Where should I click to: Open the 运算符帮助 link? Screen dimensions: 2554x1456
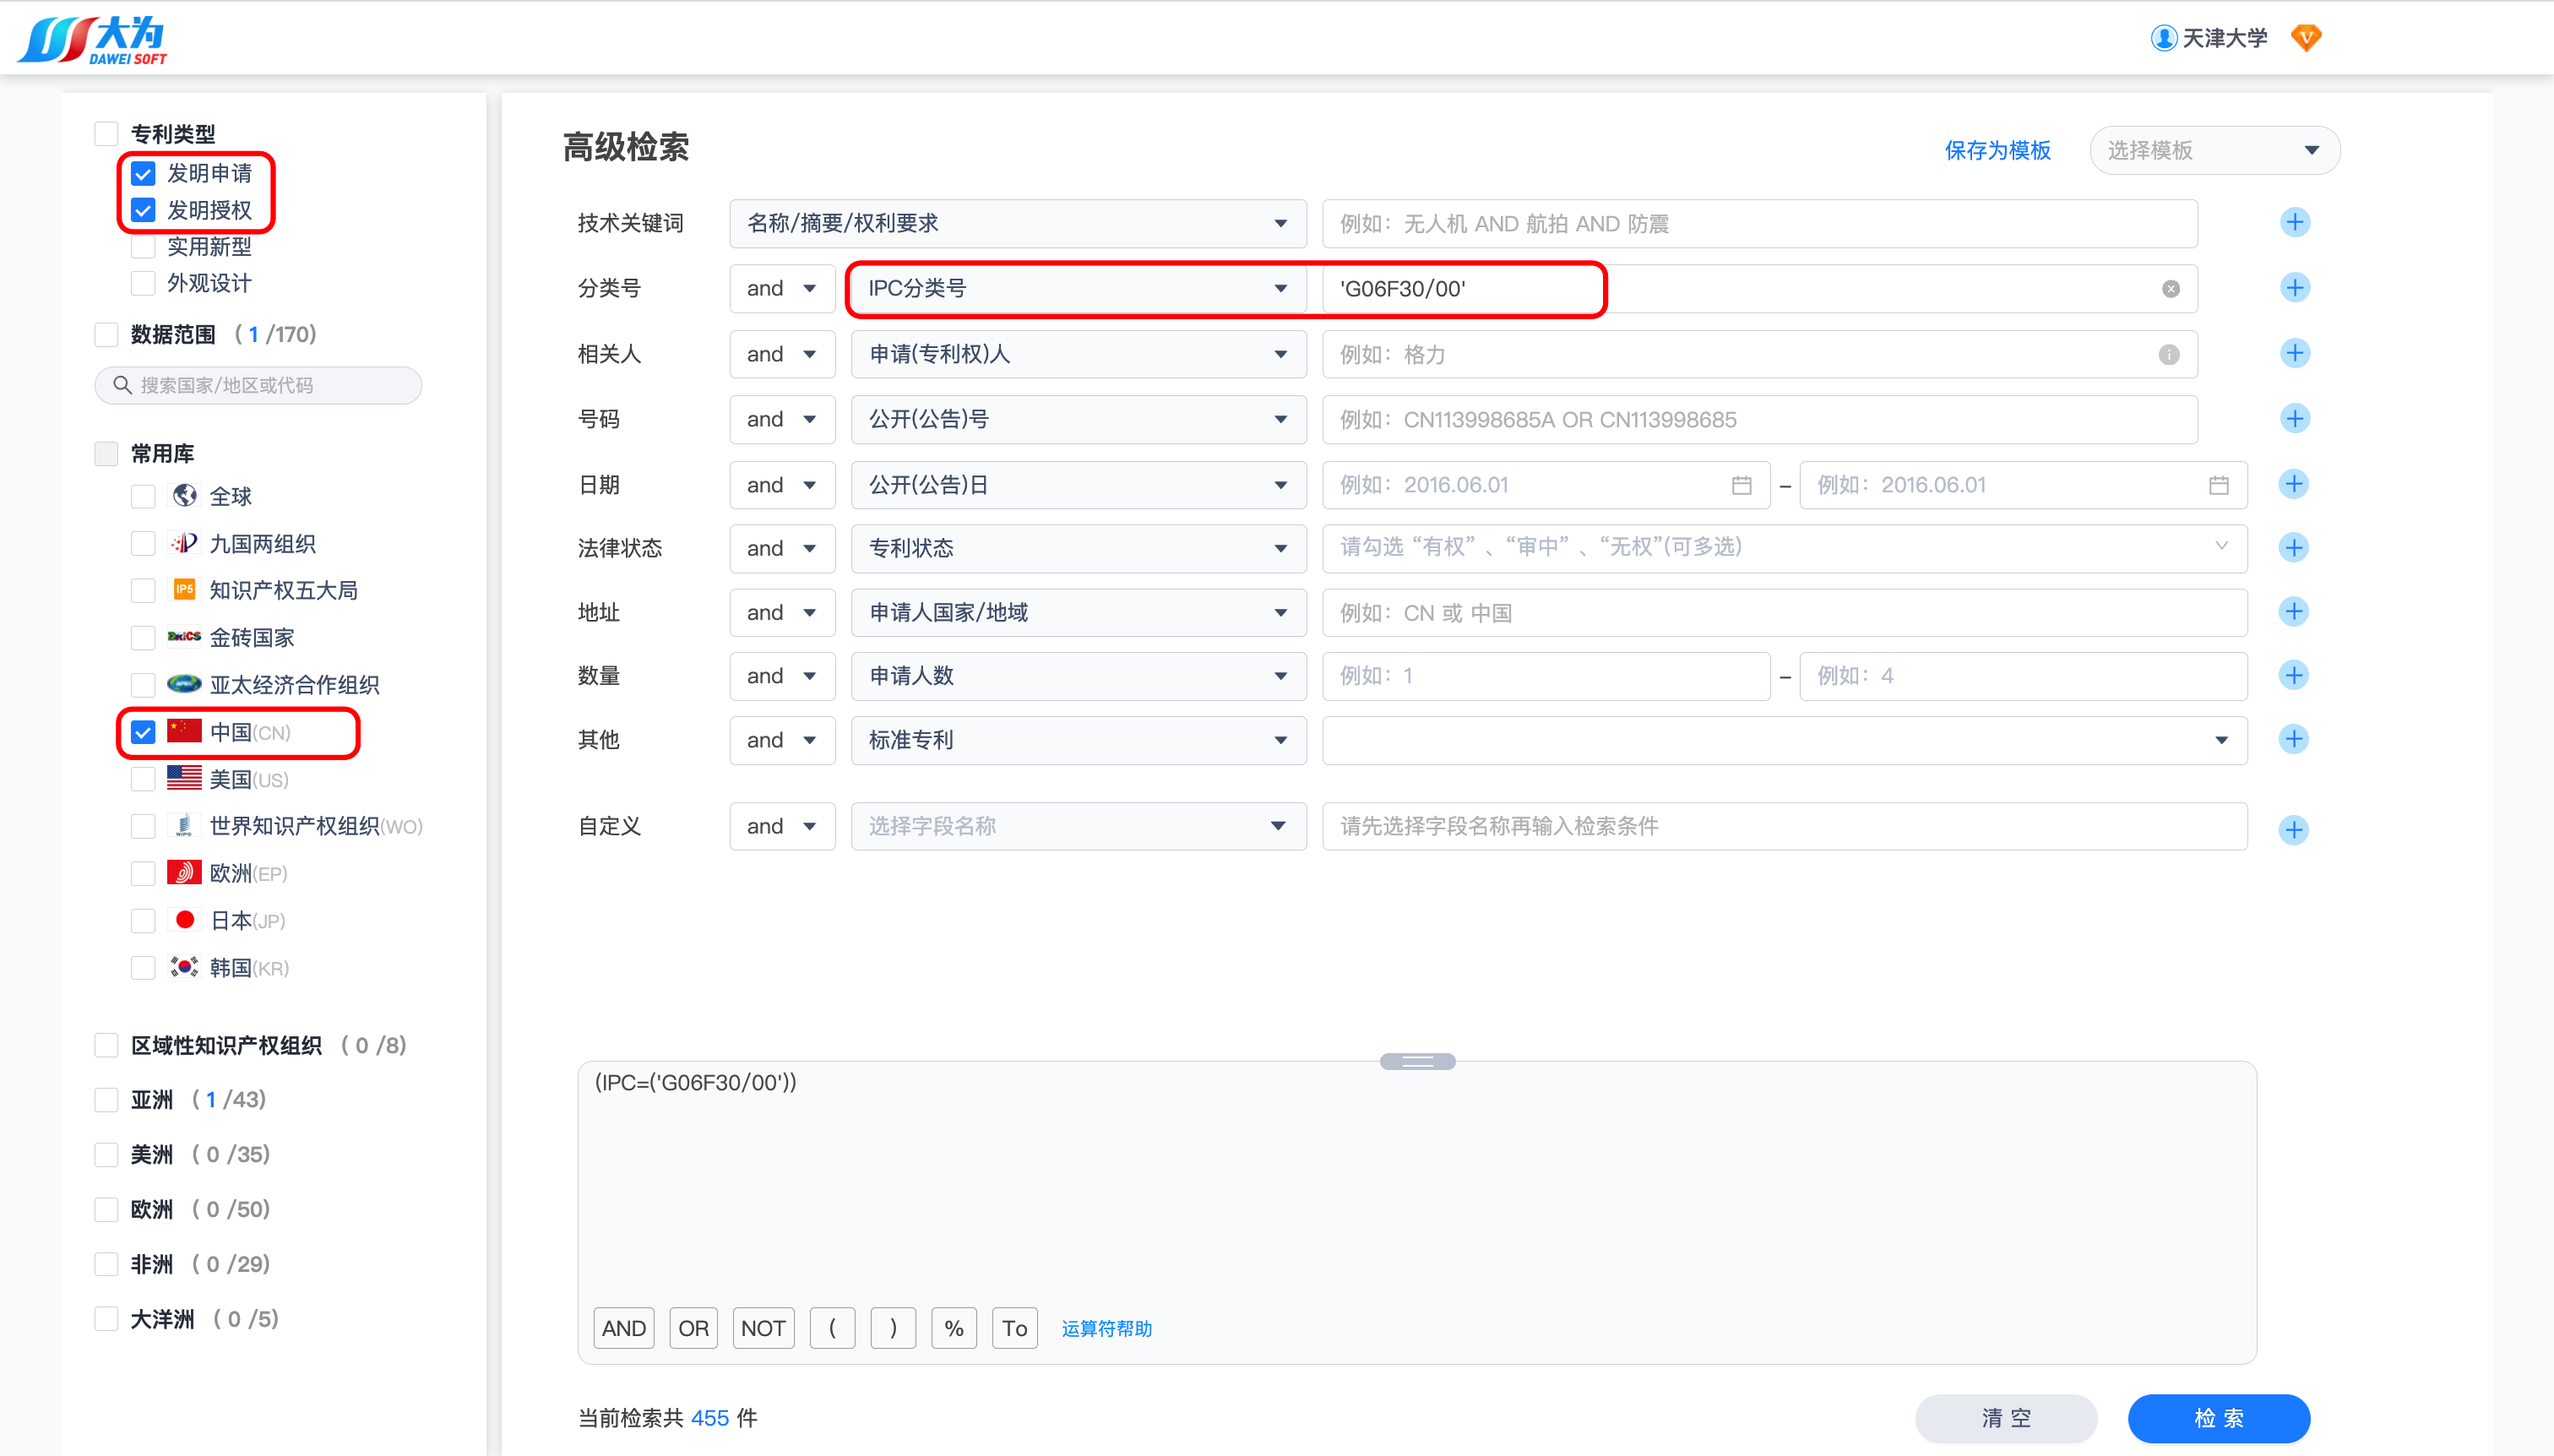(1106, 1329)
